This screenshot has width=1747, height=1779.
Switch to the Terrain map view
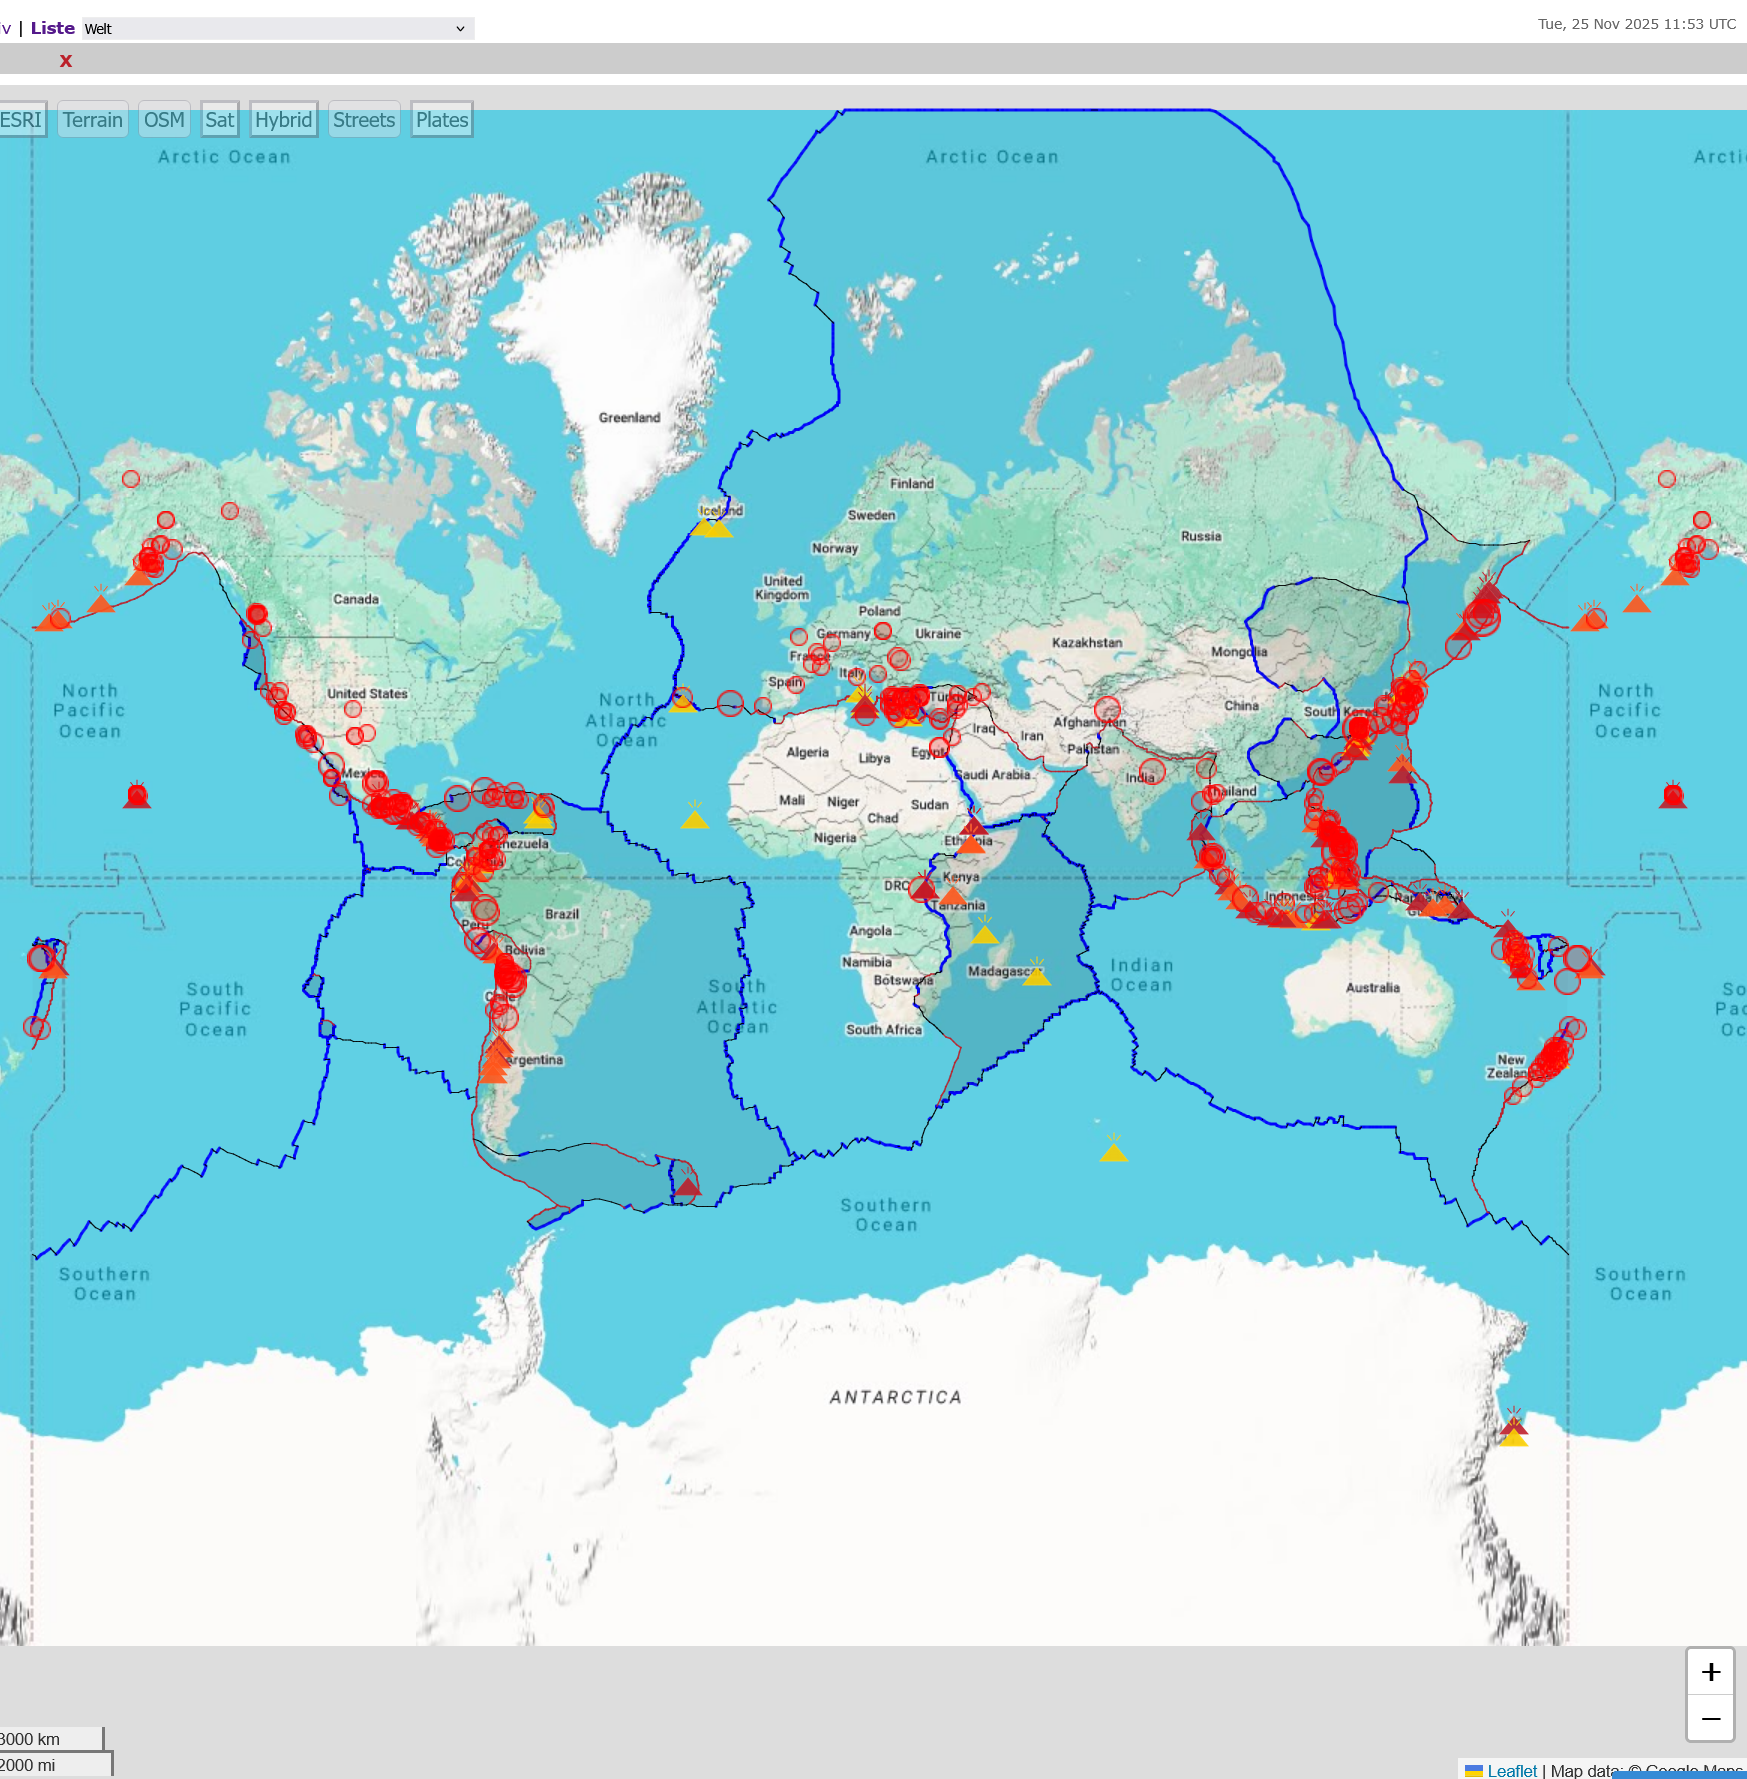[92, 120]
